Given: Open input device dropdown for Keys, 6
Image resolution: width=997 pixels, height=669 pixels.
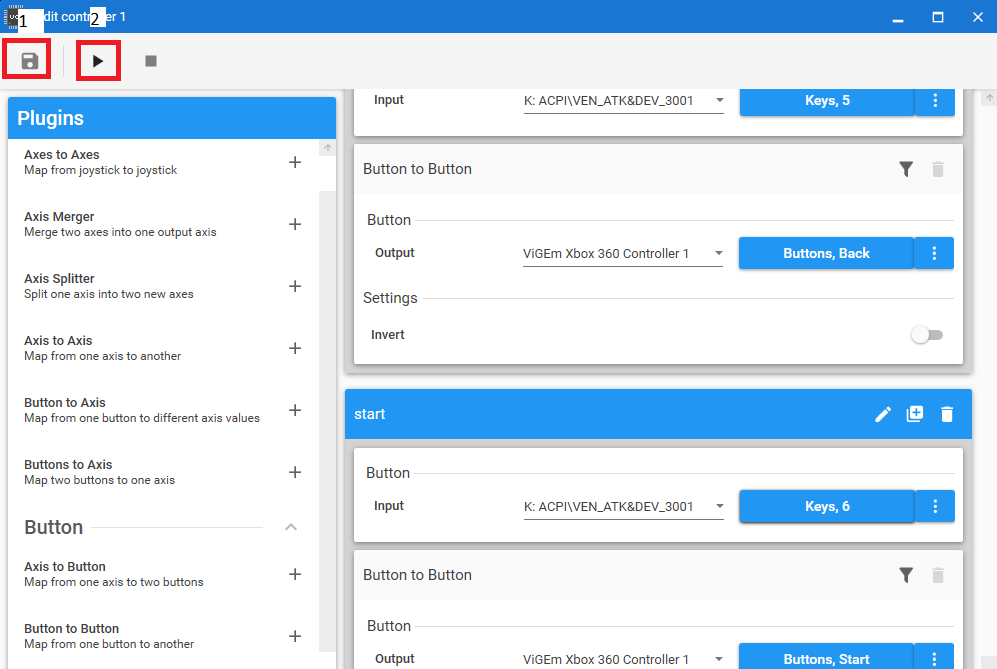Looking at the screenshot, I should [x=624, y=507].
